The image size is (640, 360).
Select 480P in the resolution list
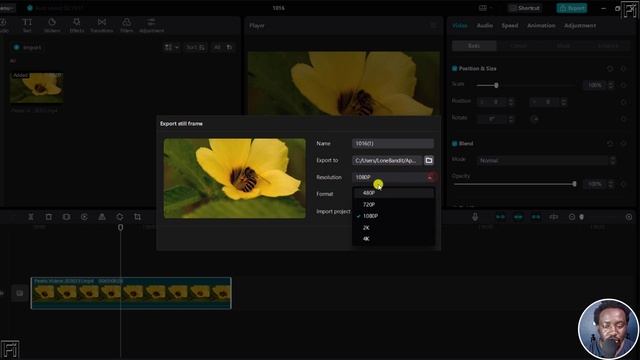pos(393,193)
